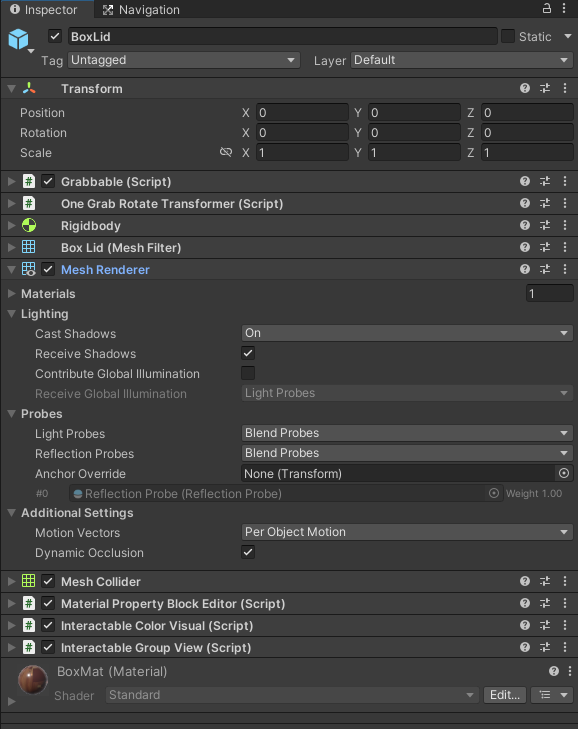Uncheck Receive Shadows
The image size is (578, 729).
coord(248,353)
